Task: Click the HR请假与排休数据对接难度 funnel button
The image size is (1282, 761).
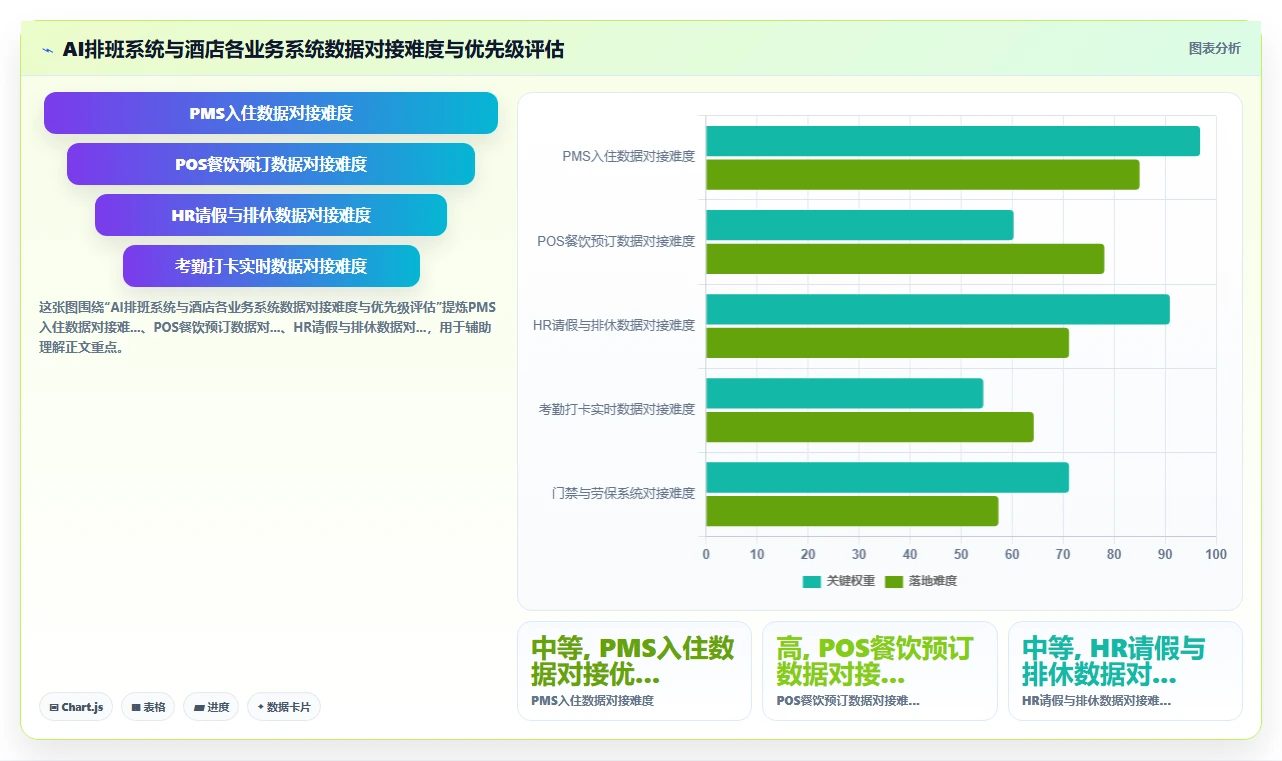Action: pyautogui.click(x=271, y=215)
